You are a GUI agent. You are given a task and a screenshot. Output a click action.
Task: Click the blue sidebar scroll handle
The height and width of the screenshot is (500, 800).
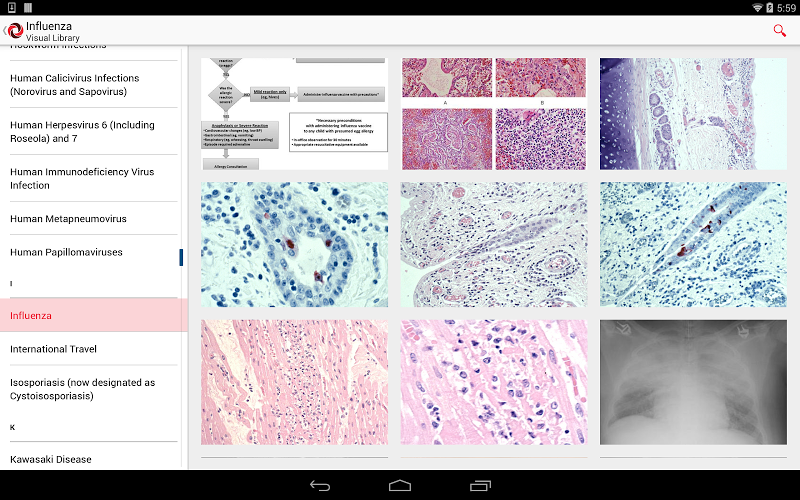pyautogui.click(x=181, y=257)
